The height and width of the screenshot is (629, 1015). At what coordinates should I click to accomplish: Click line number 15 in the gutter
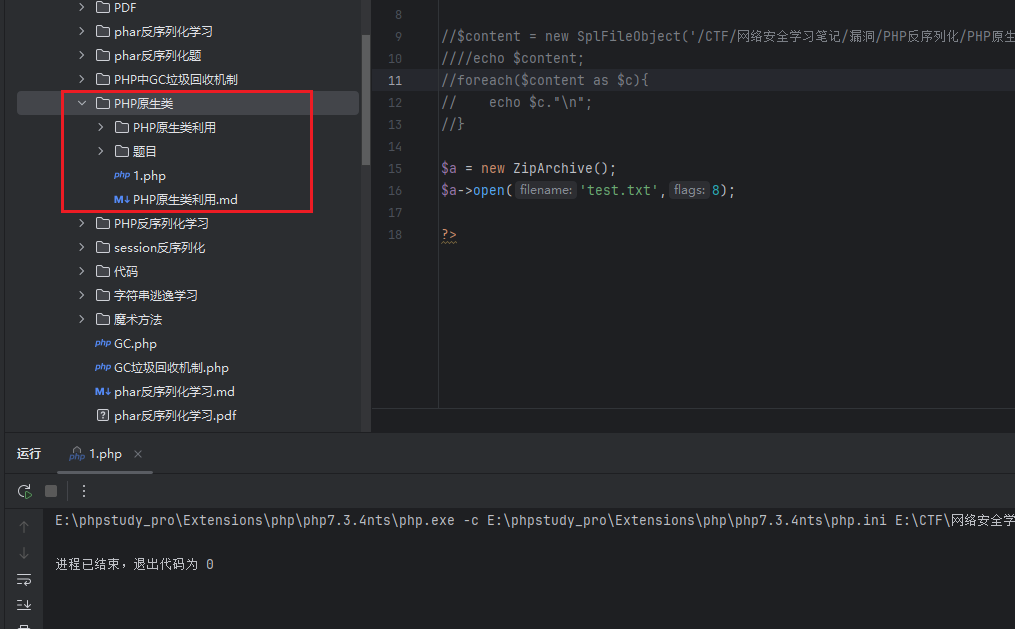click(x=395, y=168)
